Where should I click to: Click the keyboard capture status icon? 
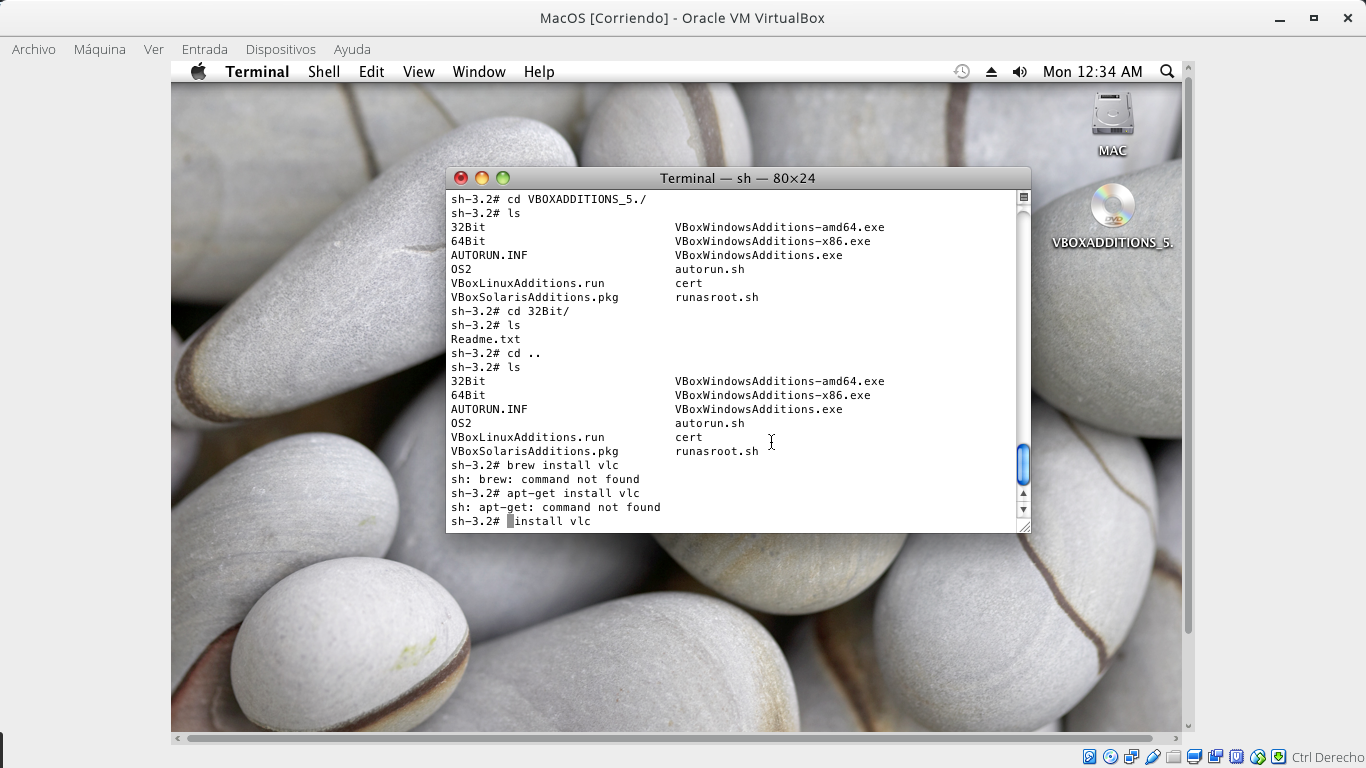point(1279,757)
